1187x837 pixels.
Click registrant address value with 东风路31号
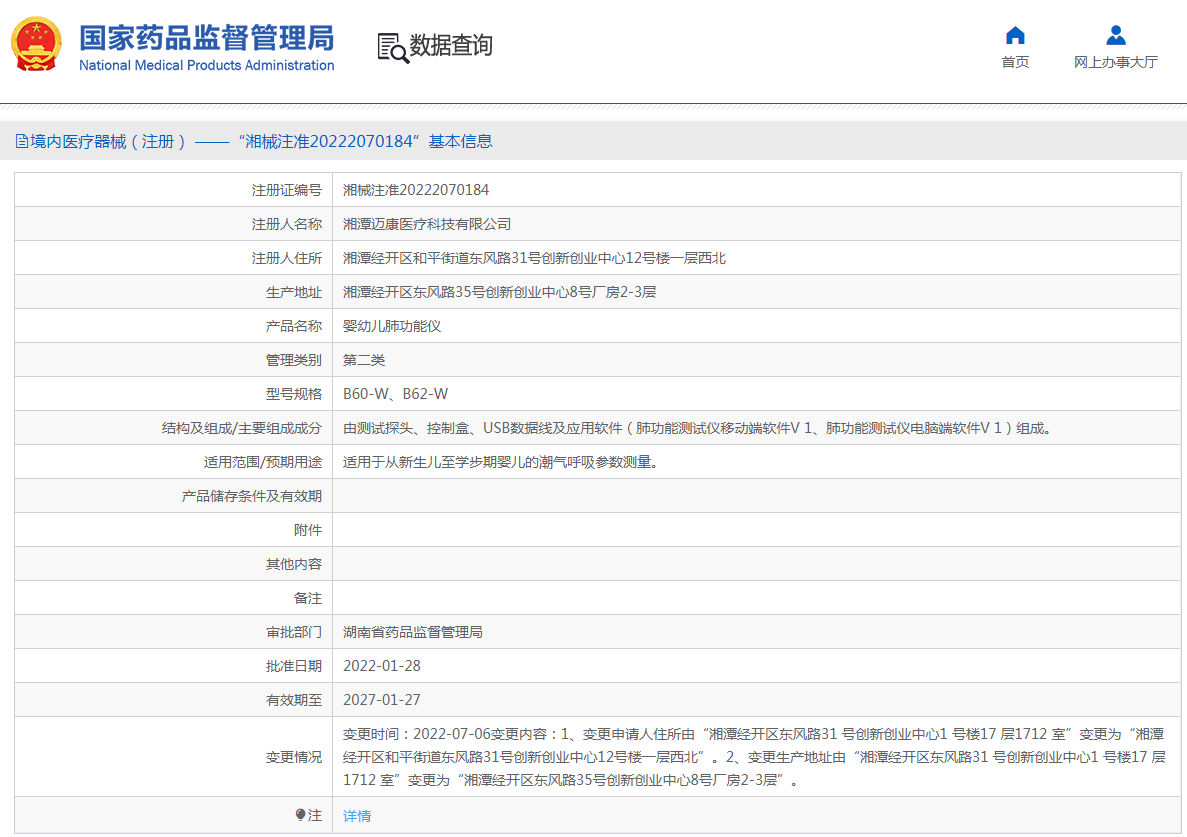534,258
